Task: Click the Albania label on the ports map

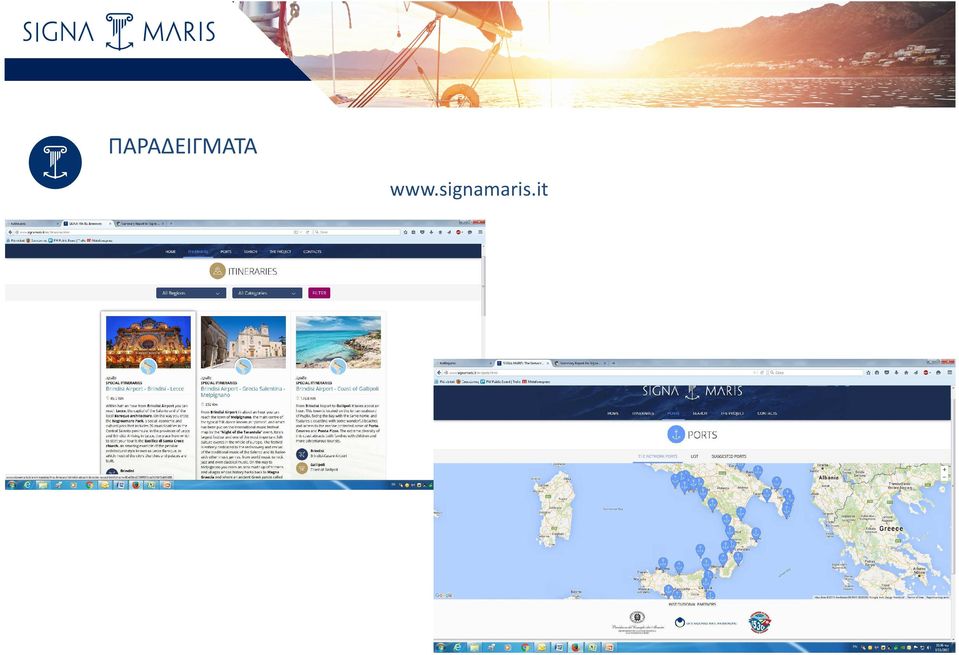Action: (x=829, y=477)
